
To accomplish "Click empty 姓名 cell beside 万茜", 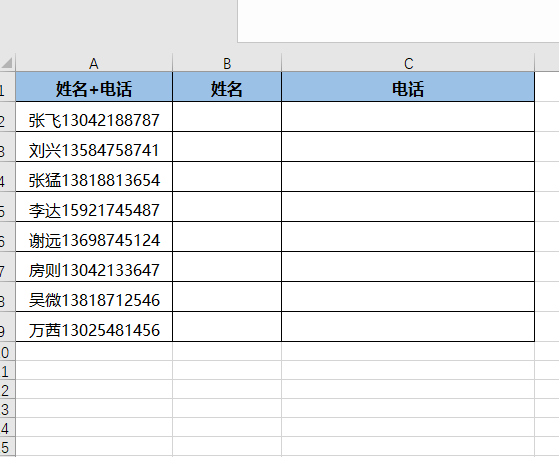I will [x=227, y=327].
